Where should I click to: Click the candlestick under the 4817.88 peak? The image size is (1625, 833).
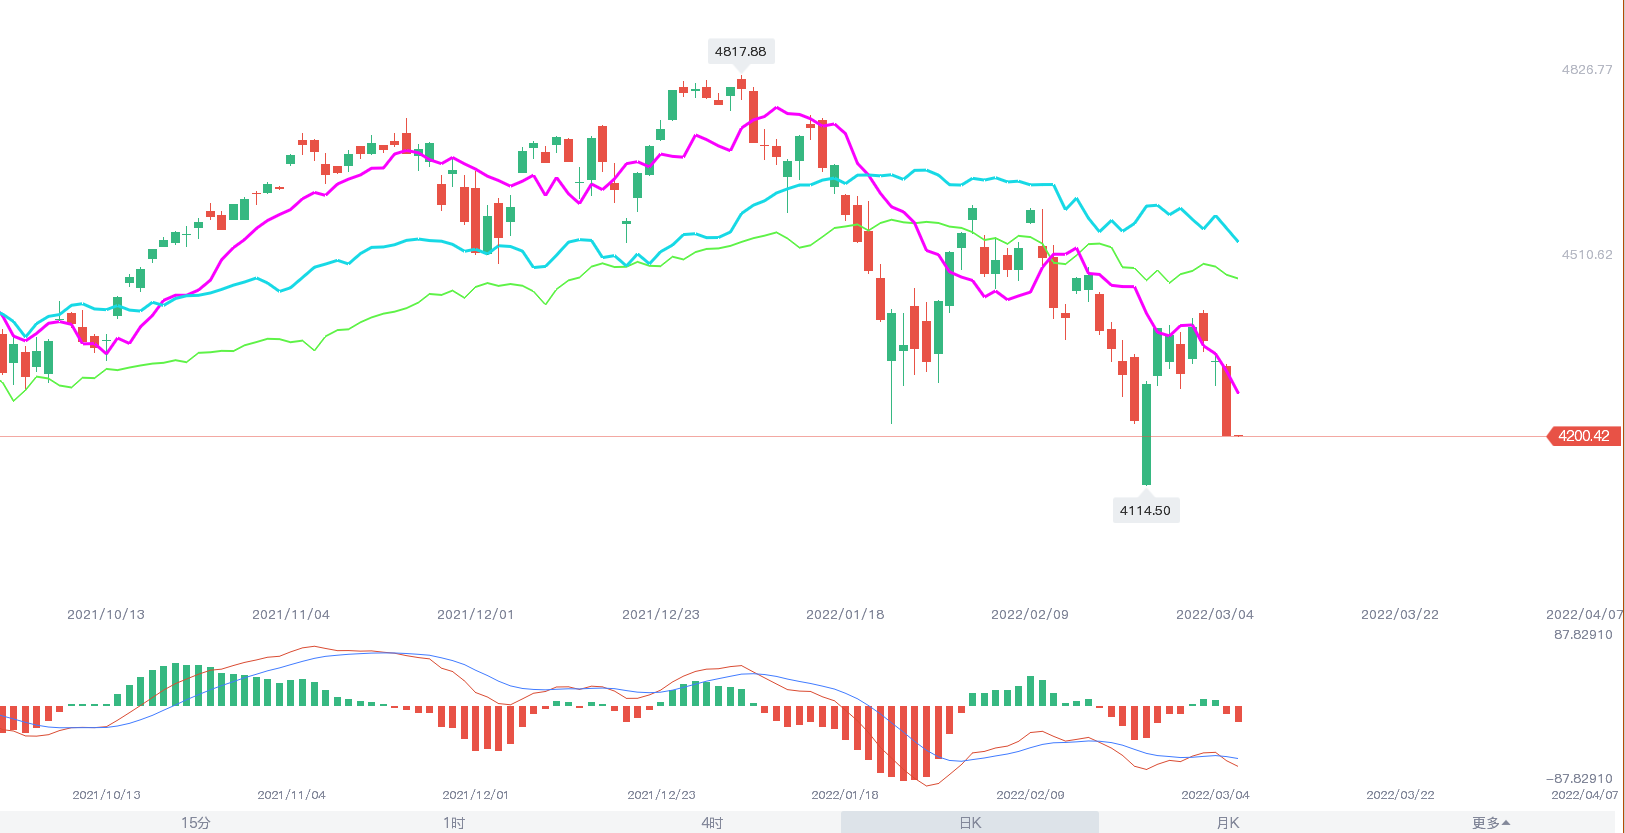[741, 85]
